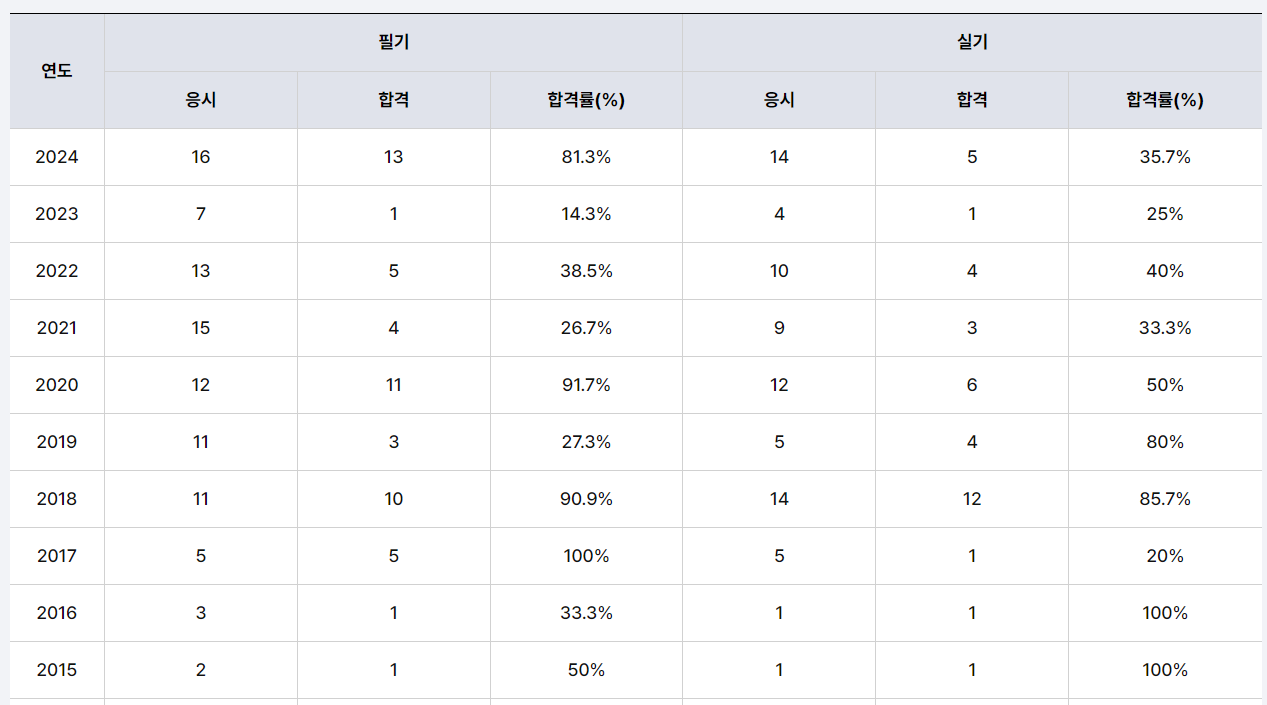Click the 2020 year cell
Viewport: 1267px width, 705px height.
tap(57, 385)
